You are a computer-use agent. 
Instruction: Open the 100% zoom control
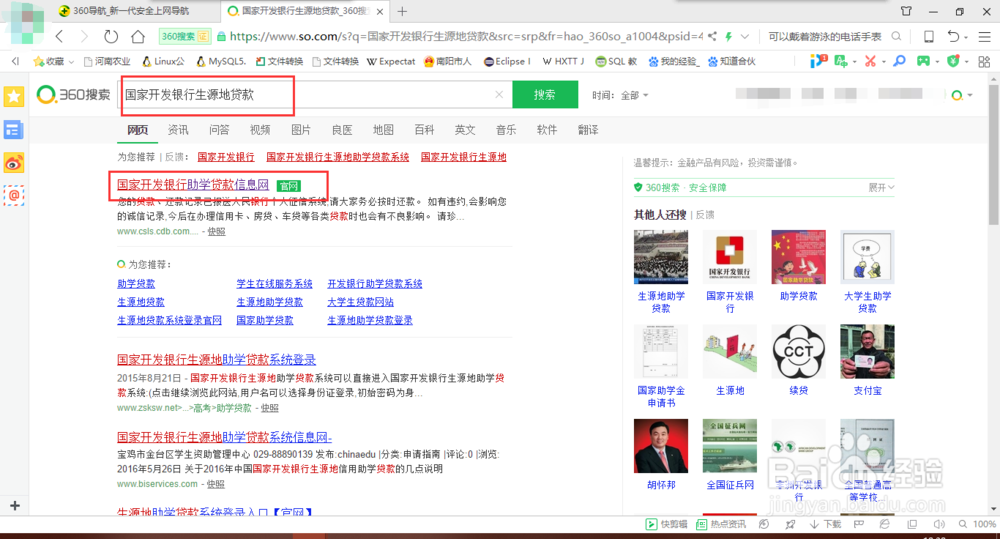click(x=978, y=524)
